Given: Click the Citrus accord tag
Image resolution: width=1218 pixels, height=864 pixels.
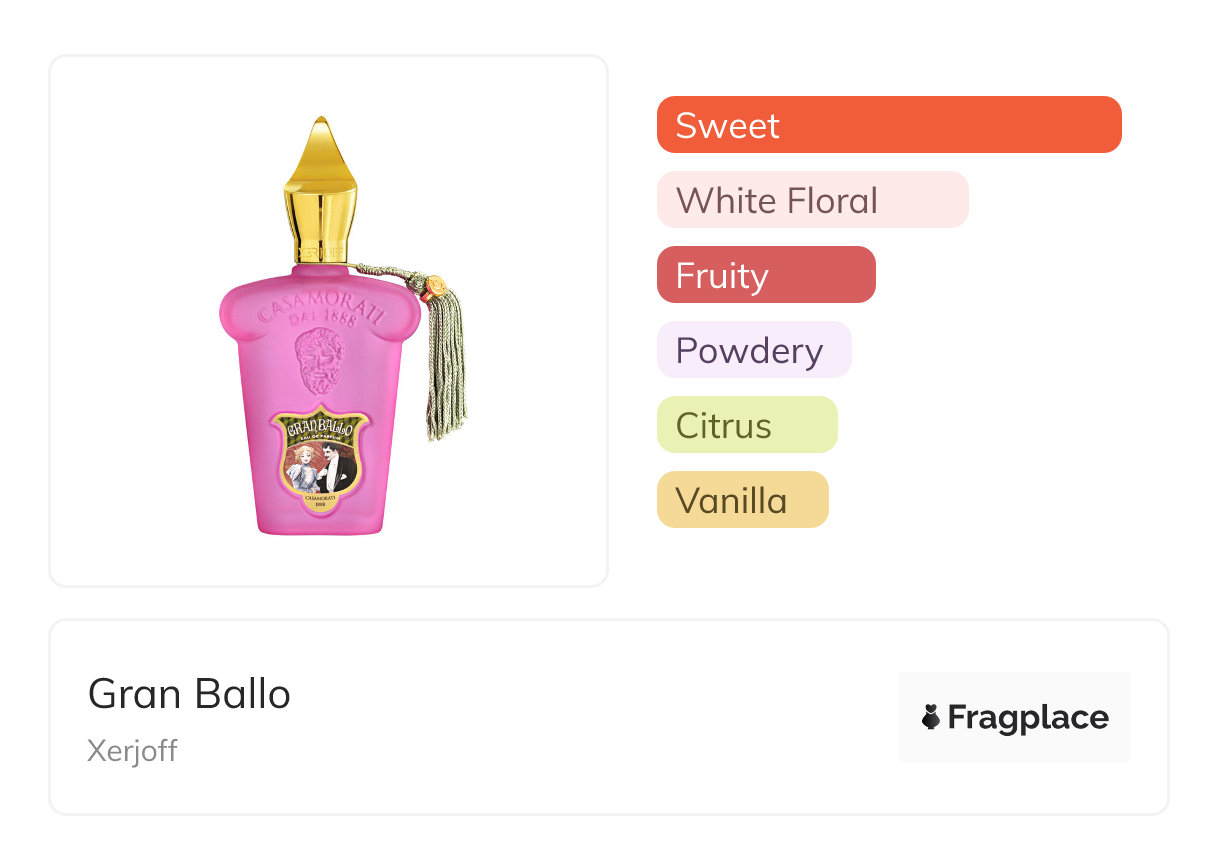Looking at the screenshot, I should (746, 425).
